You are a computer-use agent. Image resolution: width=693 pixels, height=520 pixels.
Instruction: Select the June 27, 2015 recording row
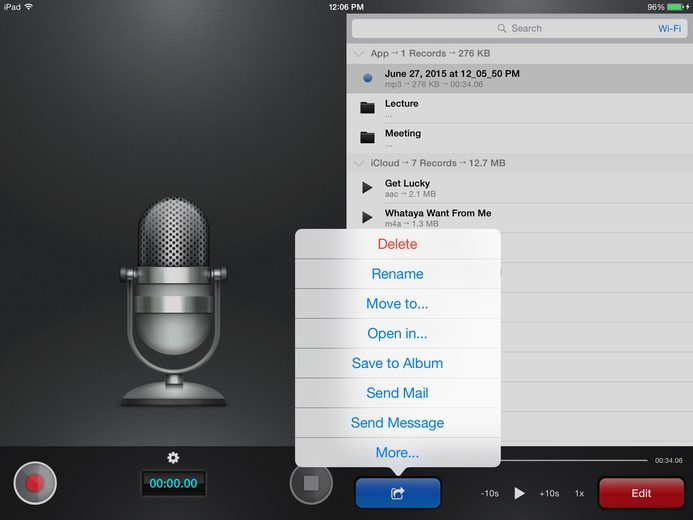(520, 78)
